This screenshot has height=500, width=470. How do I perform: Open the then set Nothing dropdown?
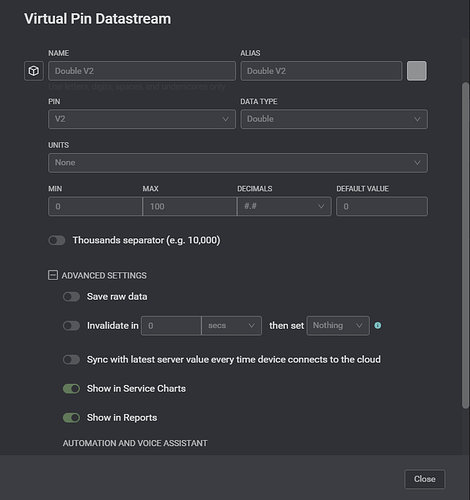point(338,326)
